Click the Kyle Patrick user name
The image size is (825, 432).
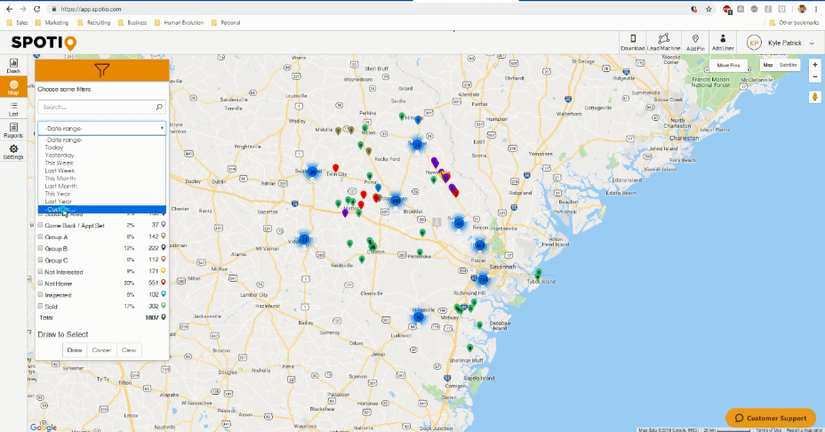point(784,43)
